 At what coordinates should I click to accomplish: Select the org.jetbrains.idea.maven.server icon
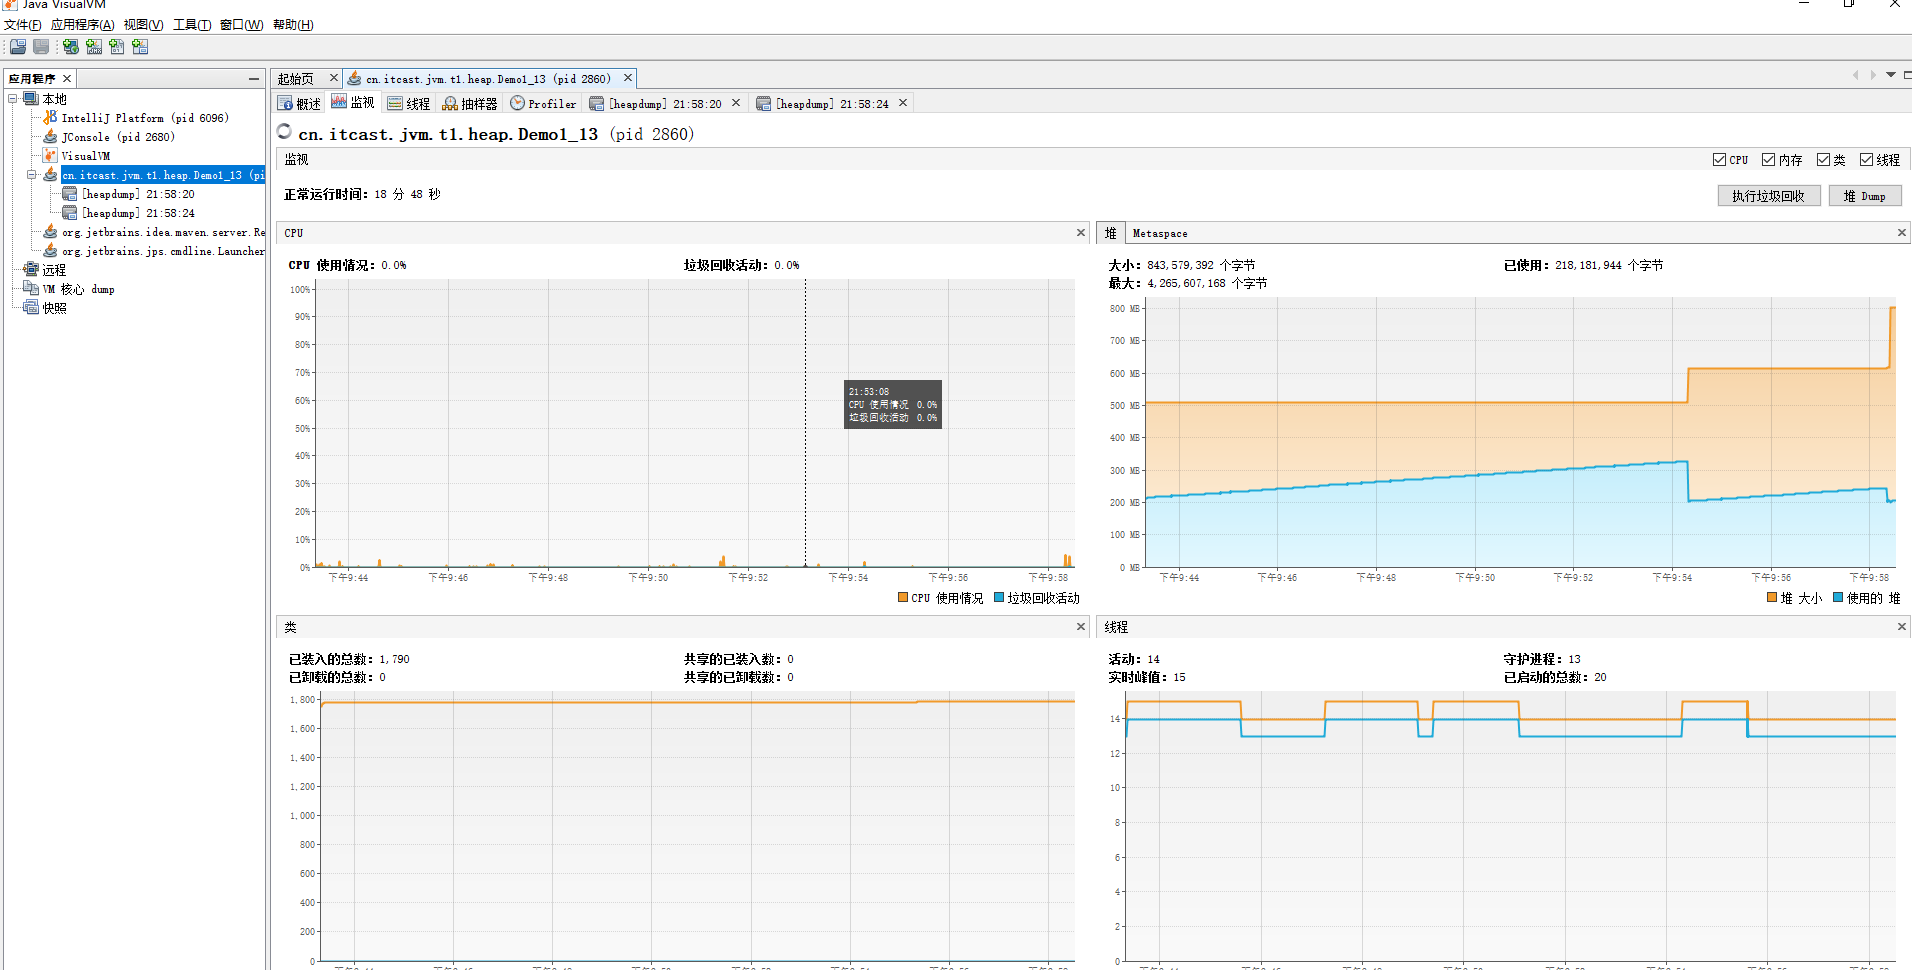[50, 232]
